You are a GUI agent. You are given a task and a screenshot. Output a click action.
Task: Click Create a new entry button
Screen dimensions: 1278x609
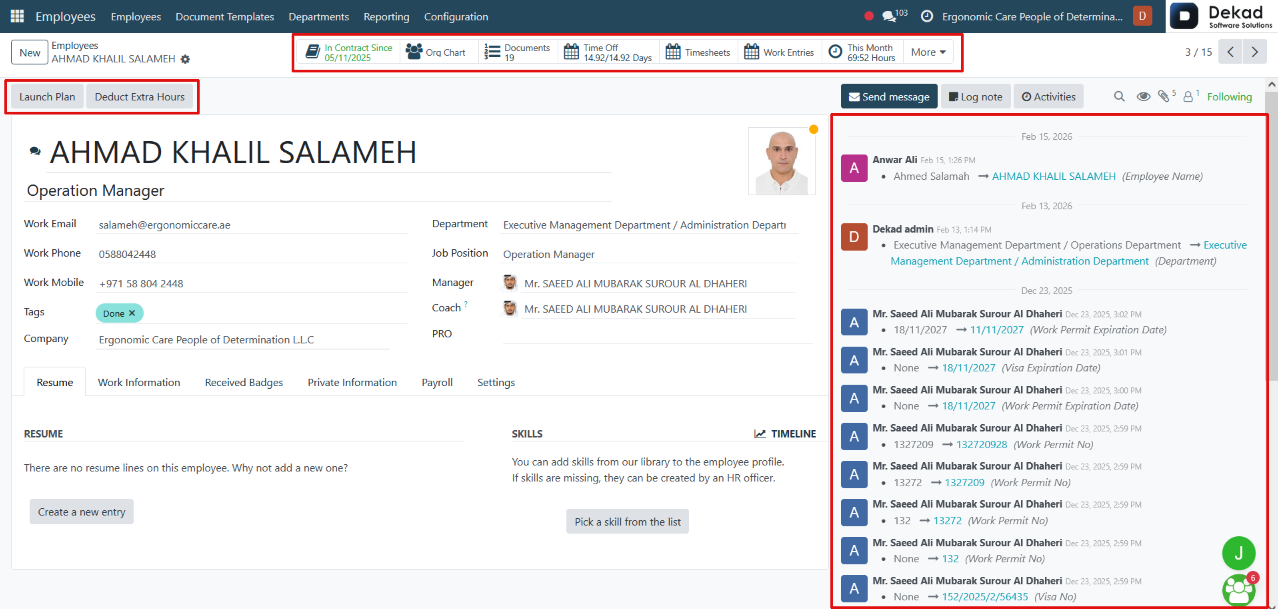[82, 512]
